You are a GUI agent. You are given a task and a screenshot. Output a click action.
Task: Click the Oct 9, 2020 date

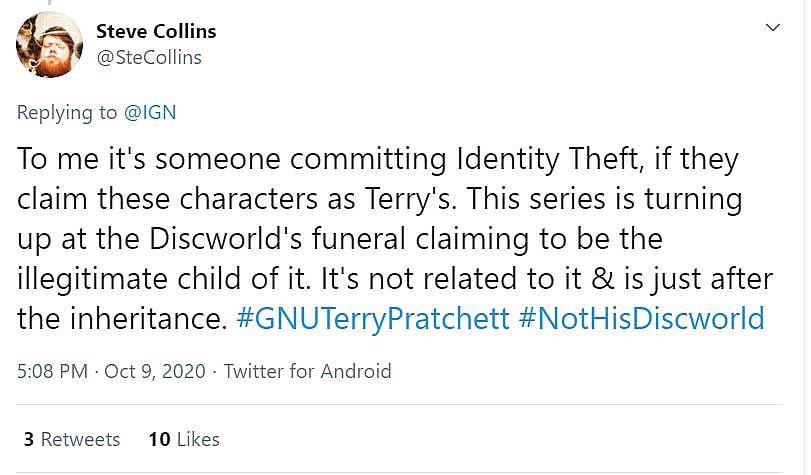[155, 371]
